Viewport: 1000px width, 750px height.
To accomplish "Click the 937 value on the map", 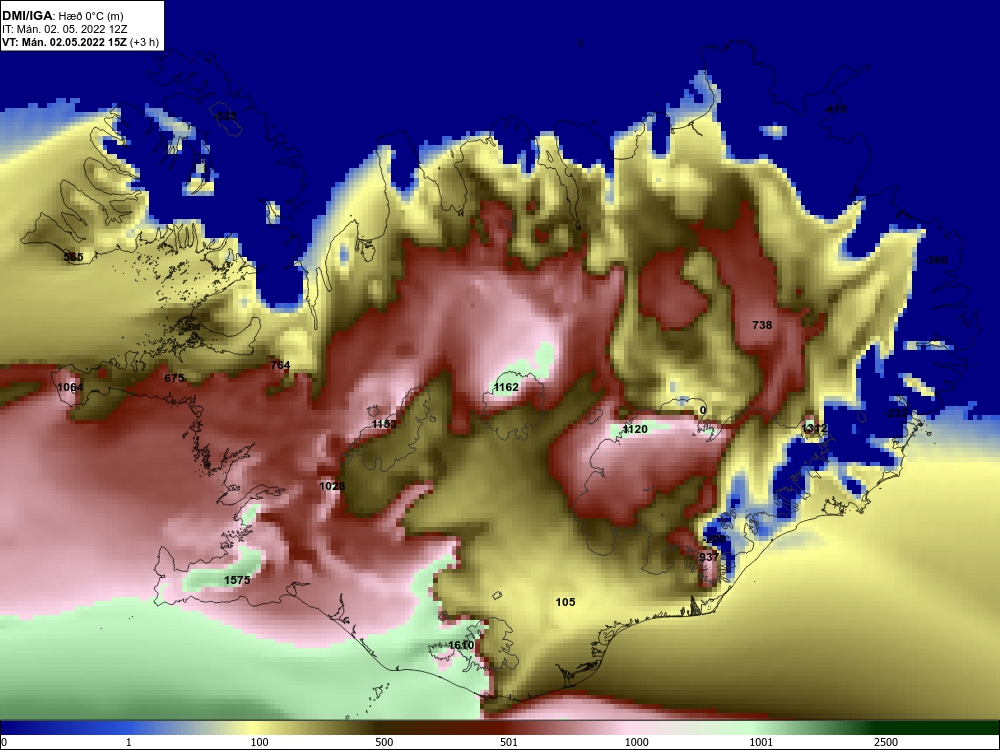I will tap(709, 557).
